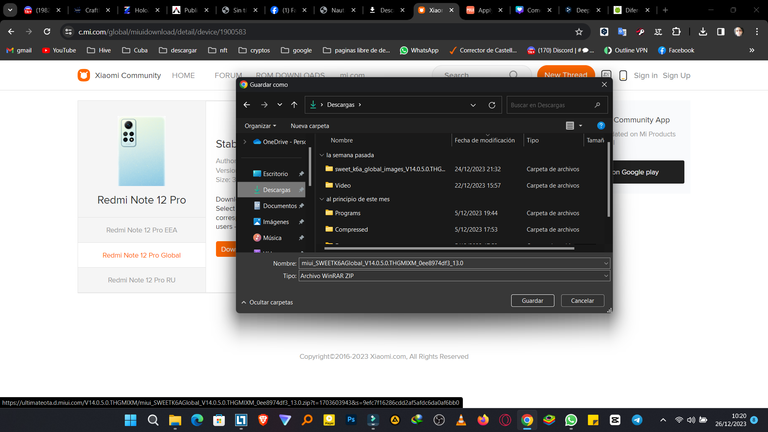Show more bookmarks overflow chevron
Image resolution: width=768 pixels, height=432 pixels.
pyautogui.click(x=752, y=50)
